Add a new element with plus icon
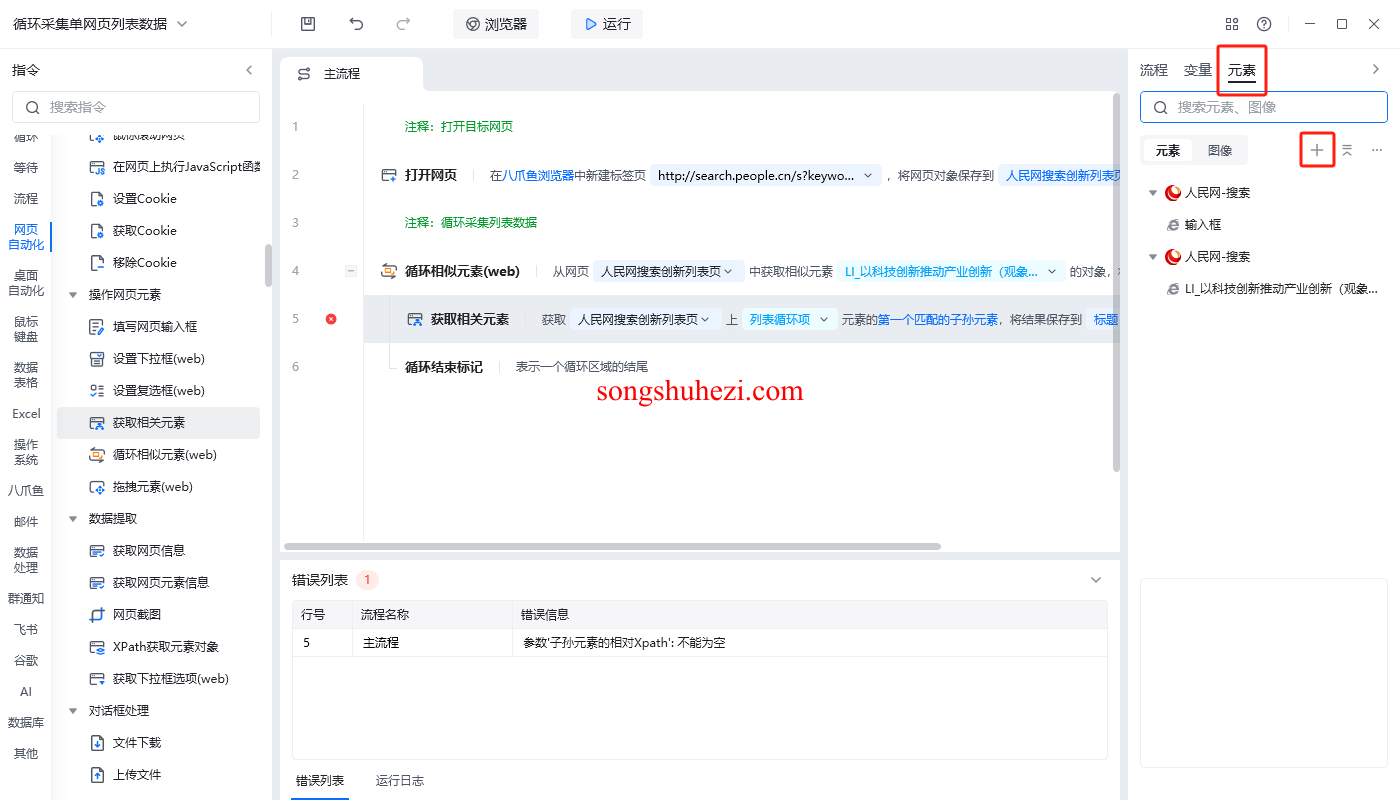 (1317, 150)
